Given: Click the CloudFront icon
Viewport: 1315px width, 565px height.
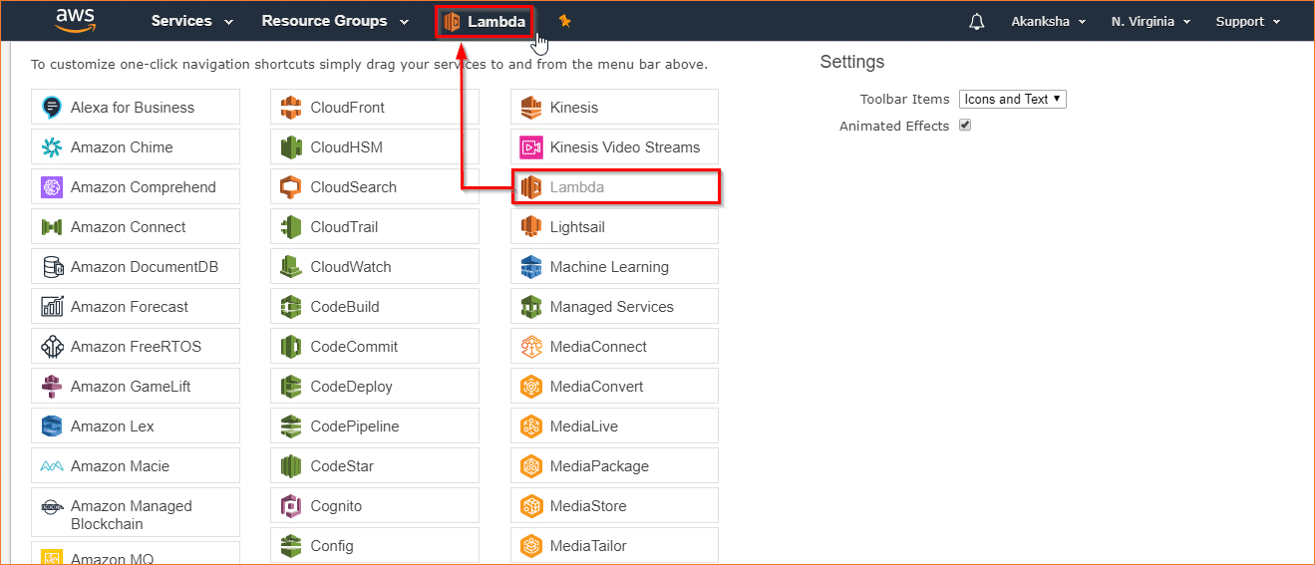Looking at the screenshot, I should click(x=291, y=107).
